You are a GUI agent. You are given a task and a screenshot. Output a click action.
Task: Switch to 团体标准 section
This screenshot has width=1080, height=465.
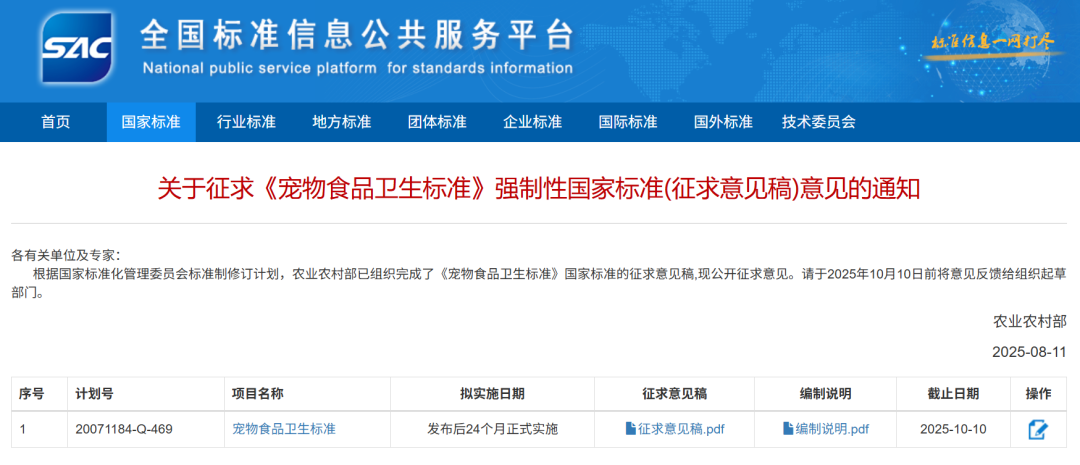pos(437,123)
